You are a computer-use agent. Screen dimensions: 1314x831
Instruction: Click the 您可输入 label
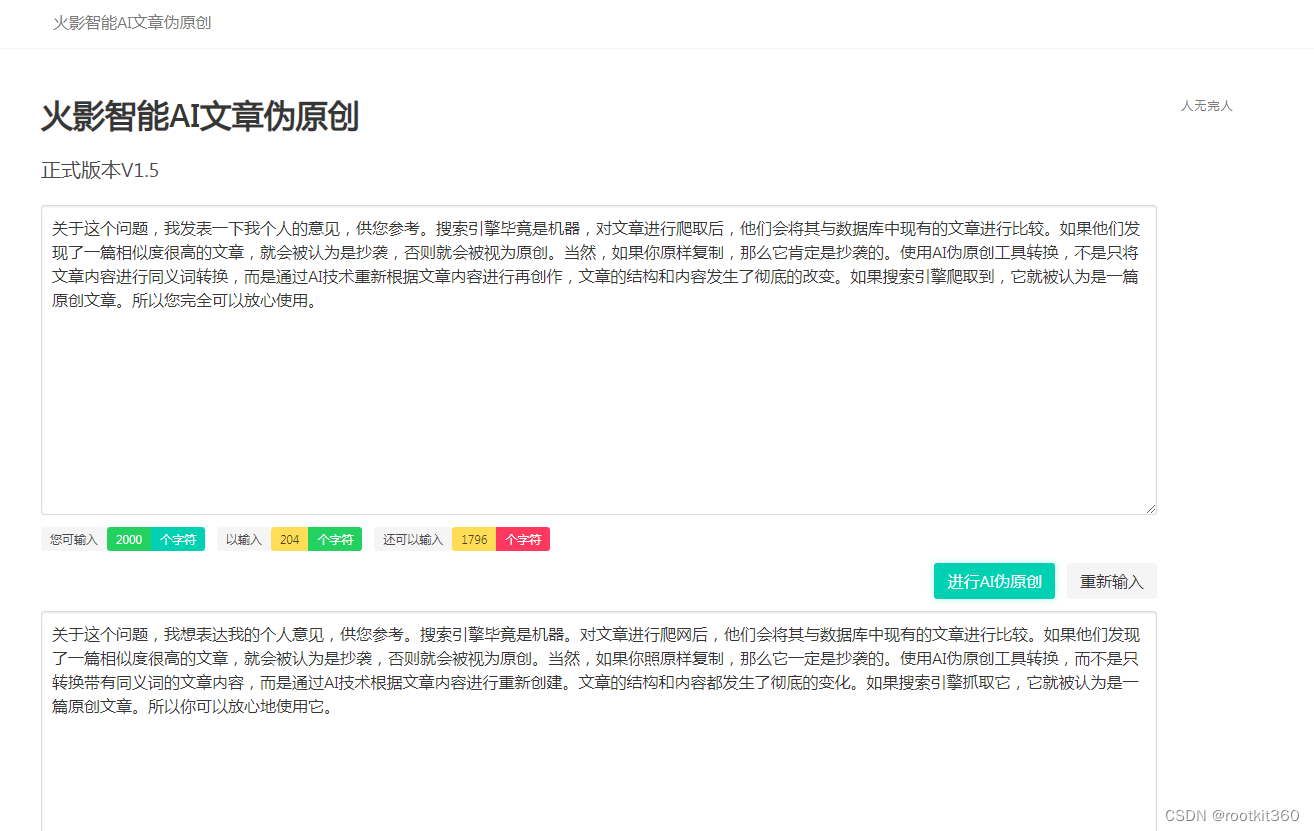[74, 539]
